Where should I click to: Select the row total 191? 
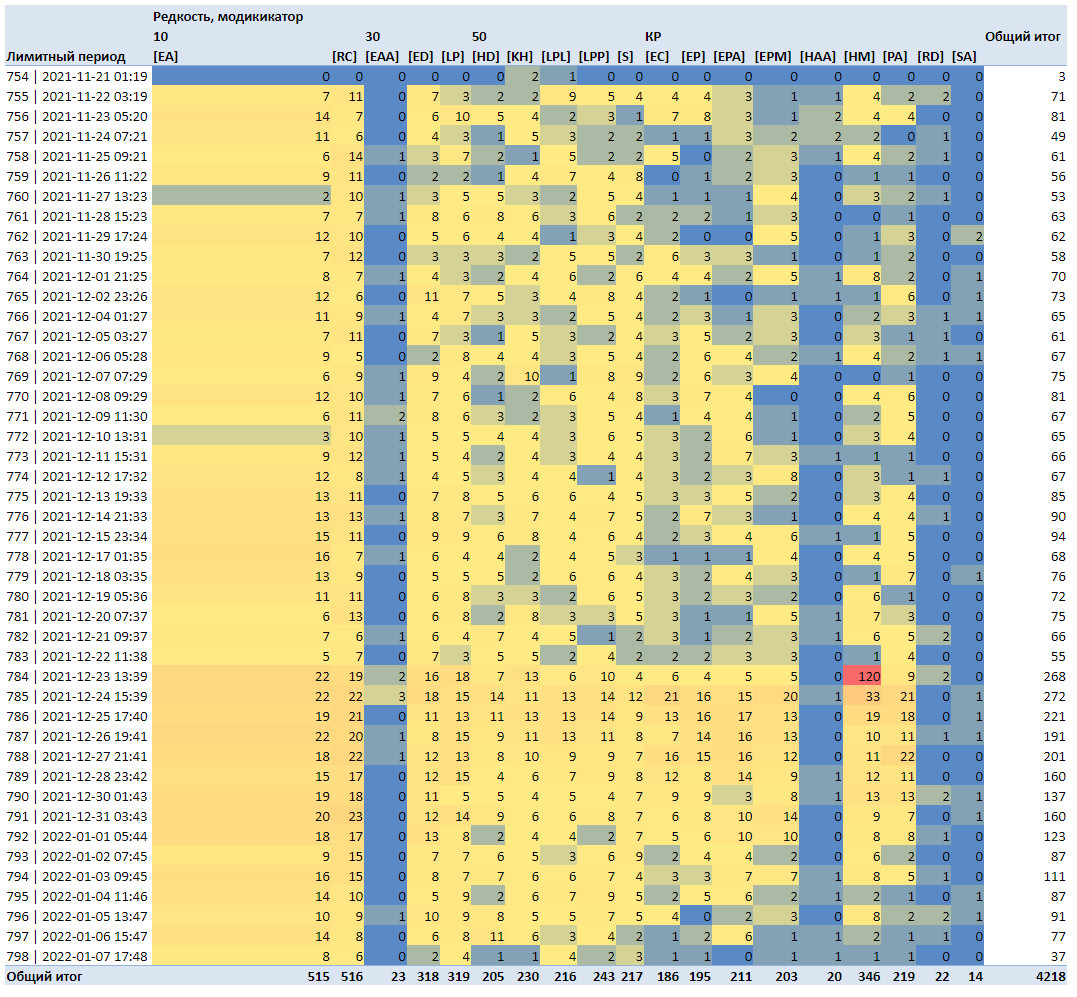point(1054,736)
